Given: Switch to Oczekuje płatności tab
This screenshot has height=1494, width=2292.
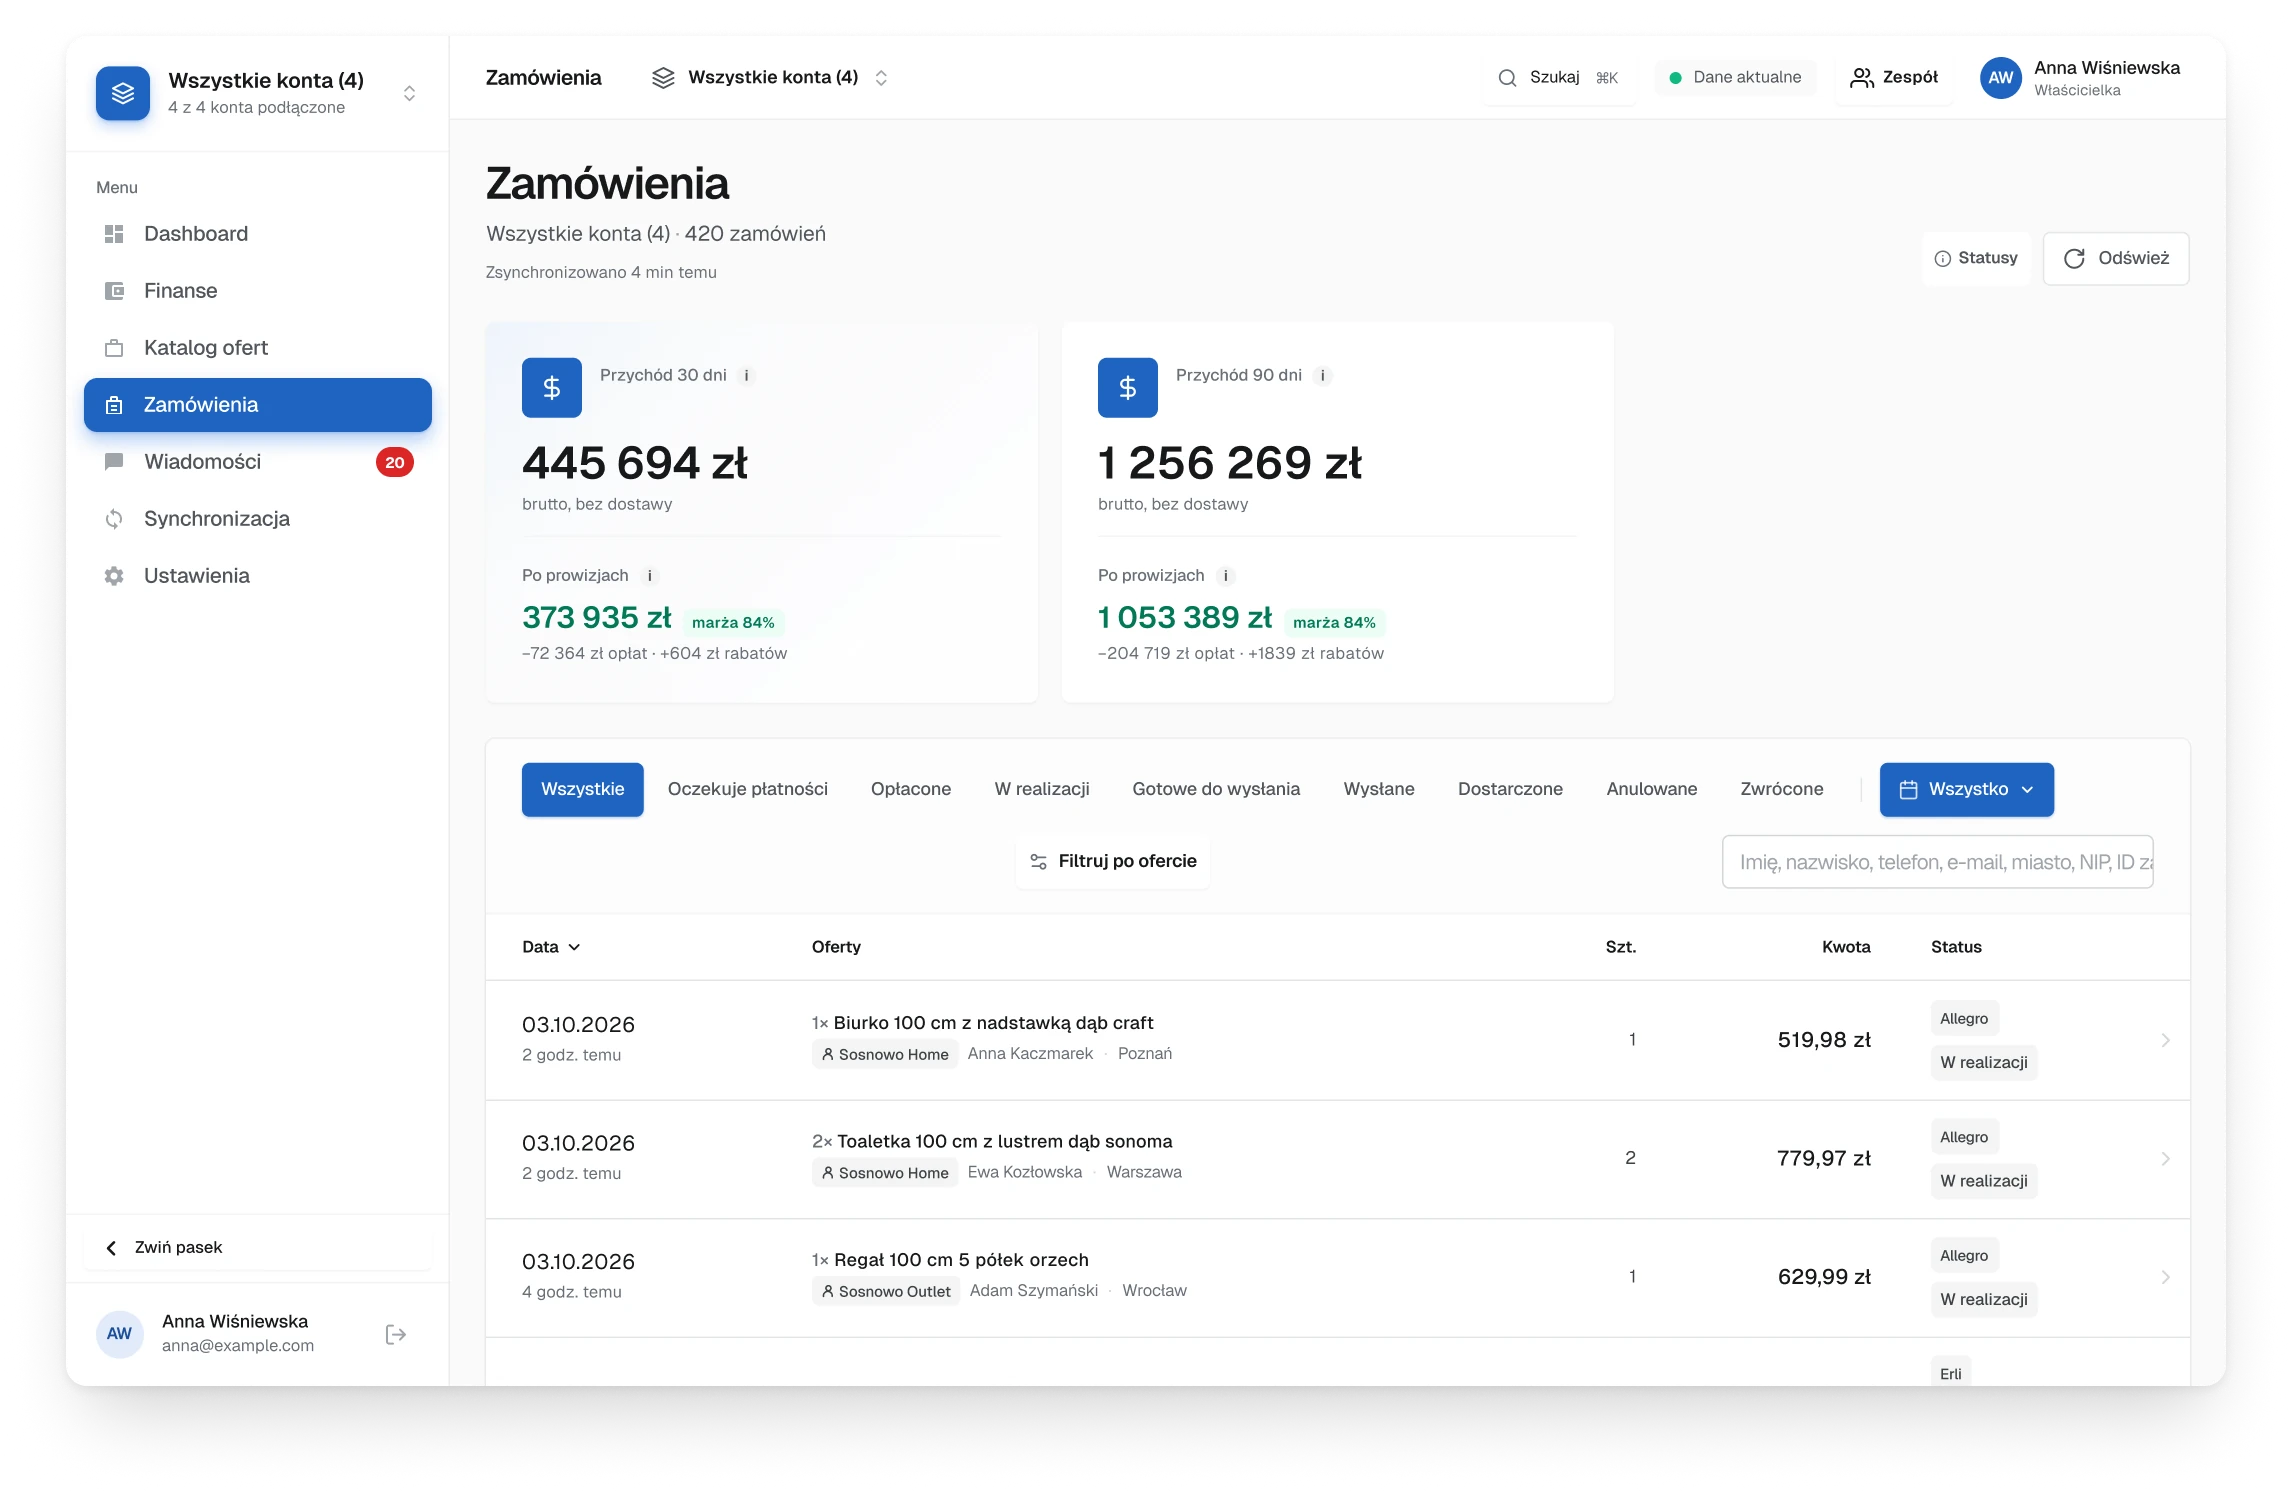Looking at the screenshot, I should point(748,790).
